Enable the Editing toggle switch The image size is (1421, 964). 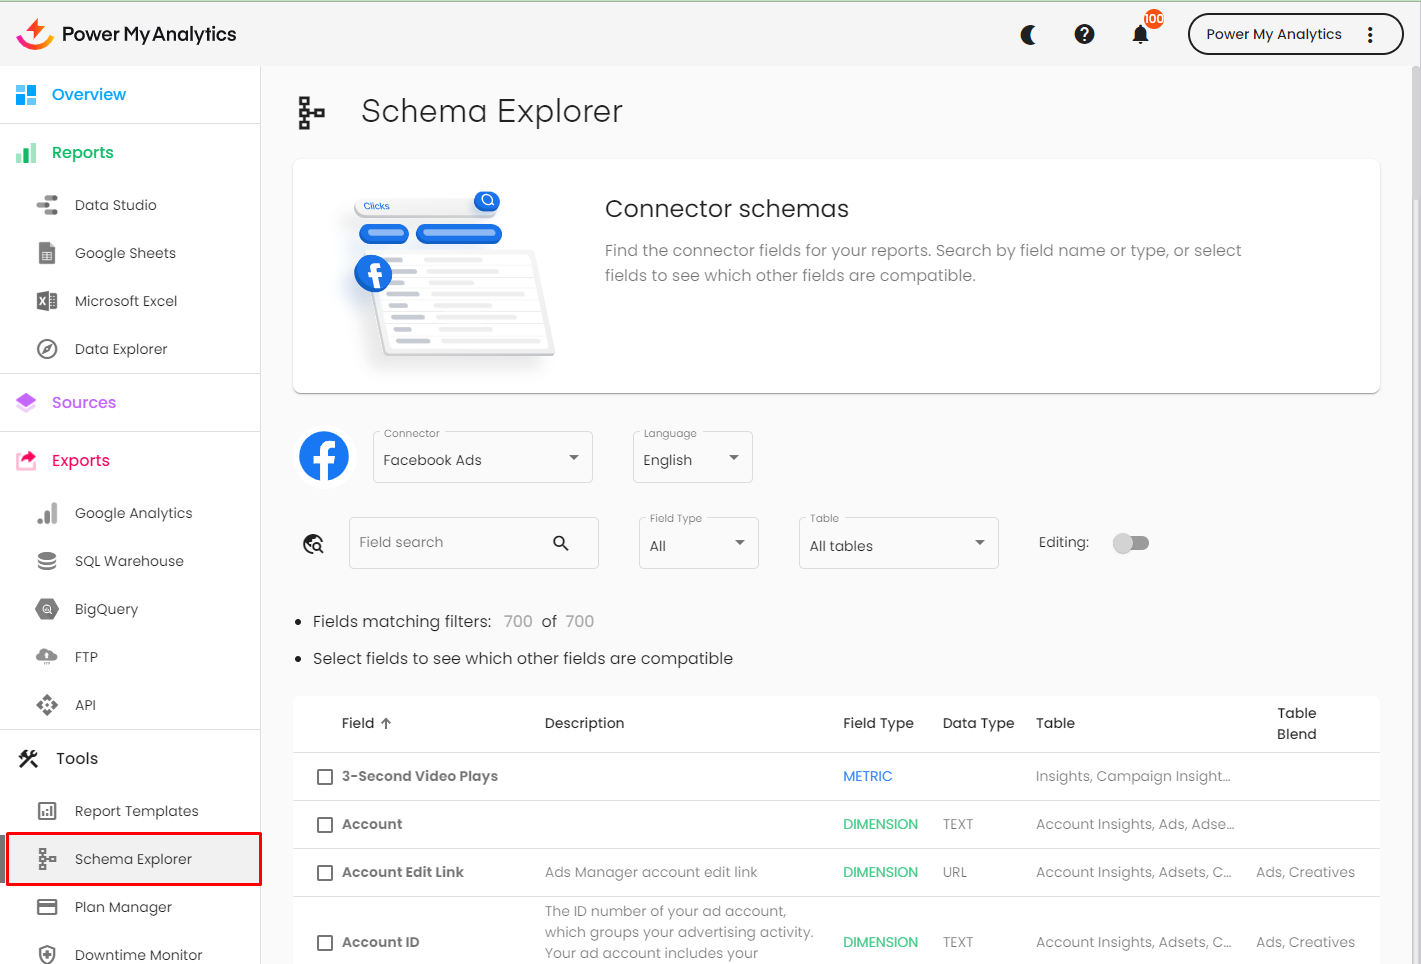coord(1131,543)
